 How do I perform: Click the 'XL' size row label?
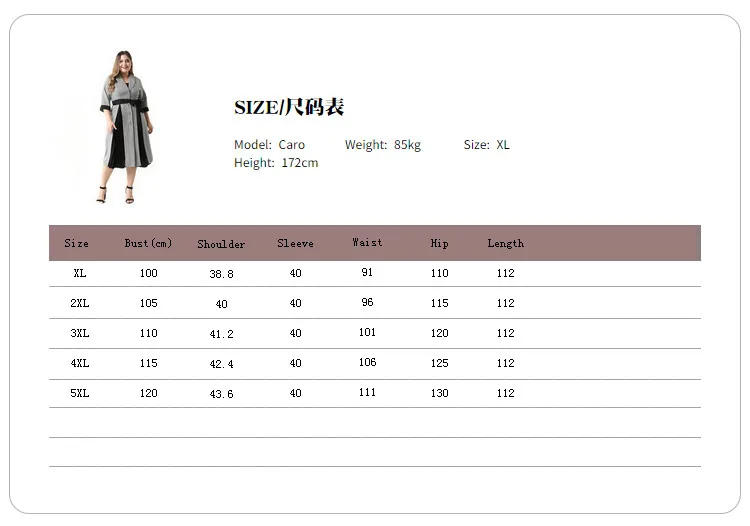(x=80, y=274)
